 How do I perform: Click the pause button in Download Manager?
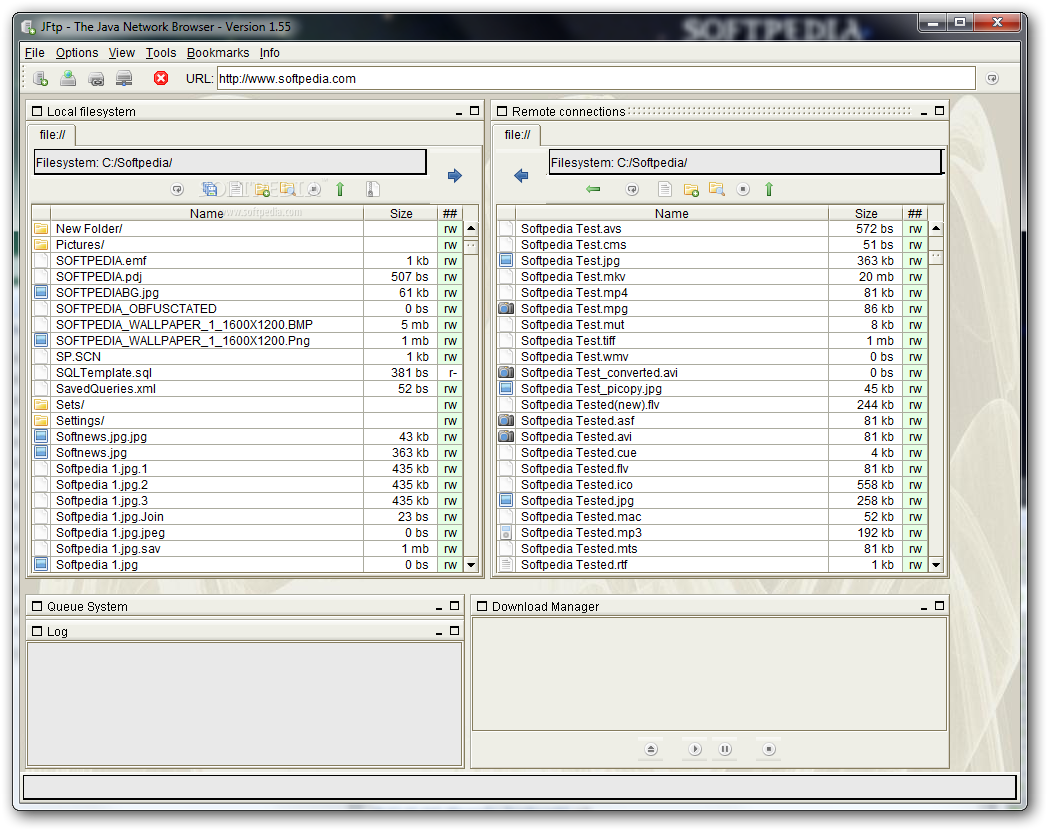pos(725,749)
